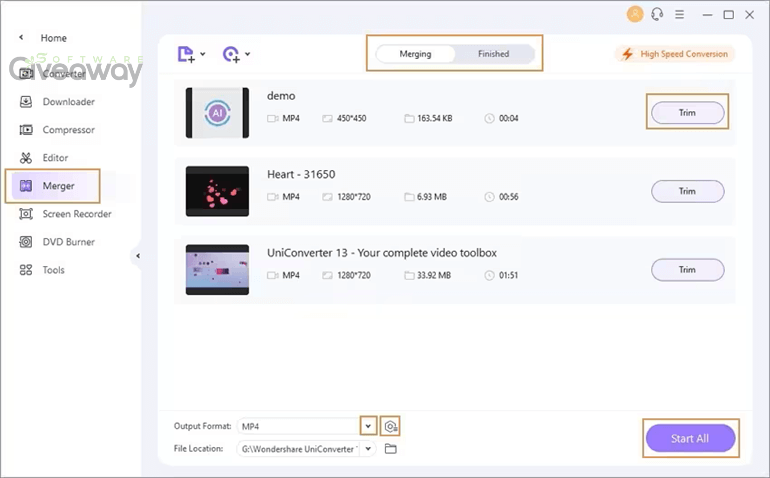Click the Start All button
The width and height of the screenshot is (770, 478).
point(690,438)
